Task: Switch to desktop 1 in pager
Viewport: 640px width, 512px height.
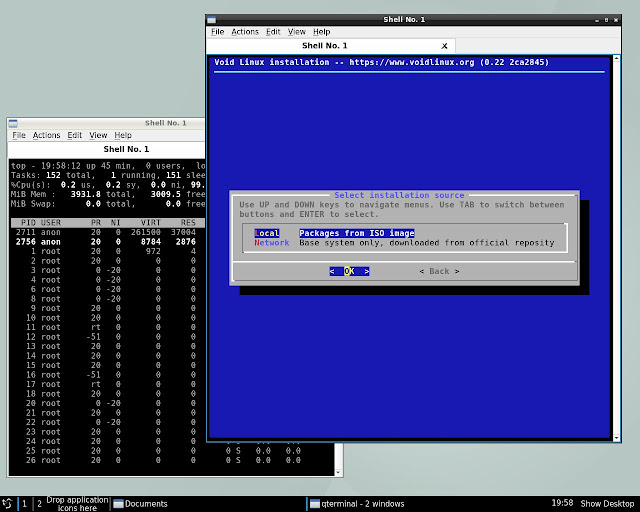Action: click(x=24, y=504)
